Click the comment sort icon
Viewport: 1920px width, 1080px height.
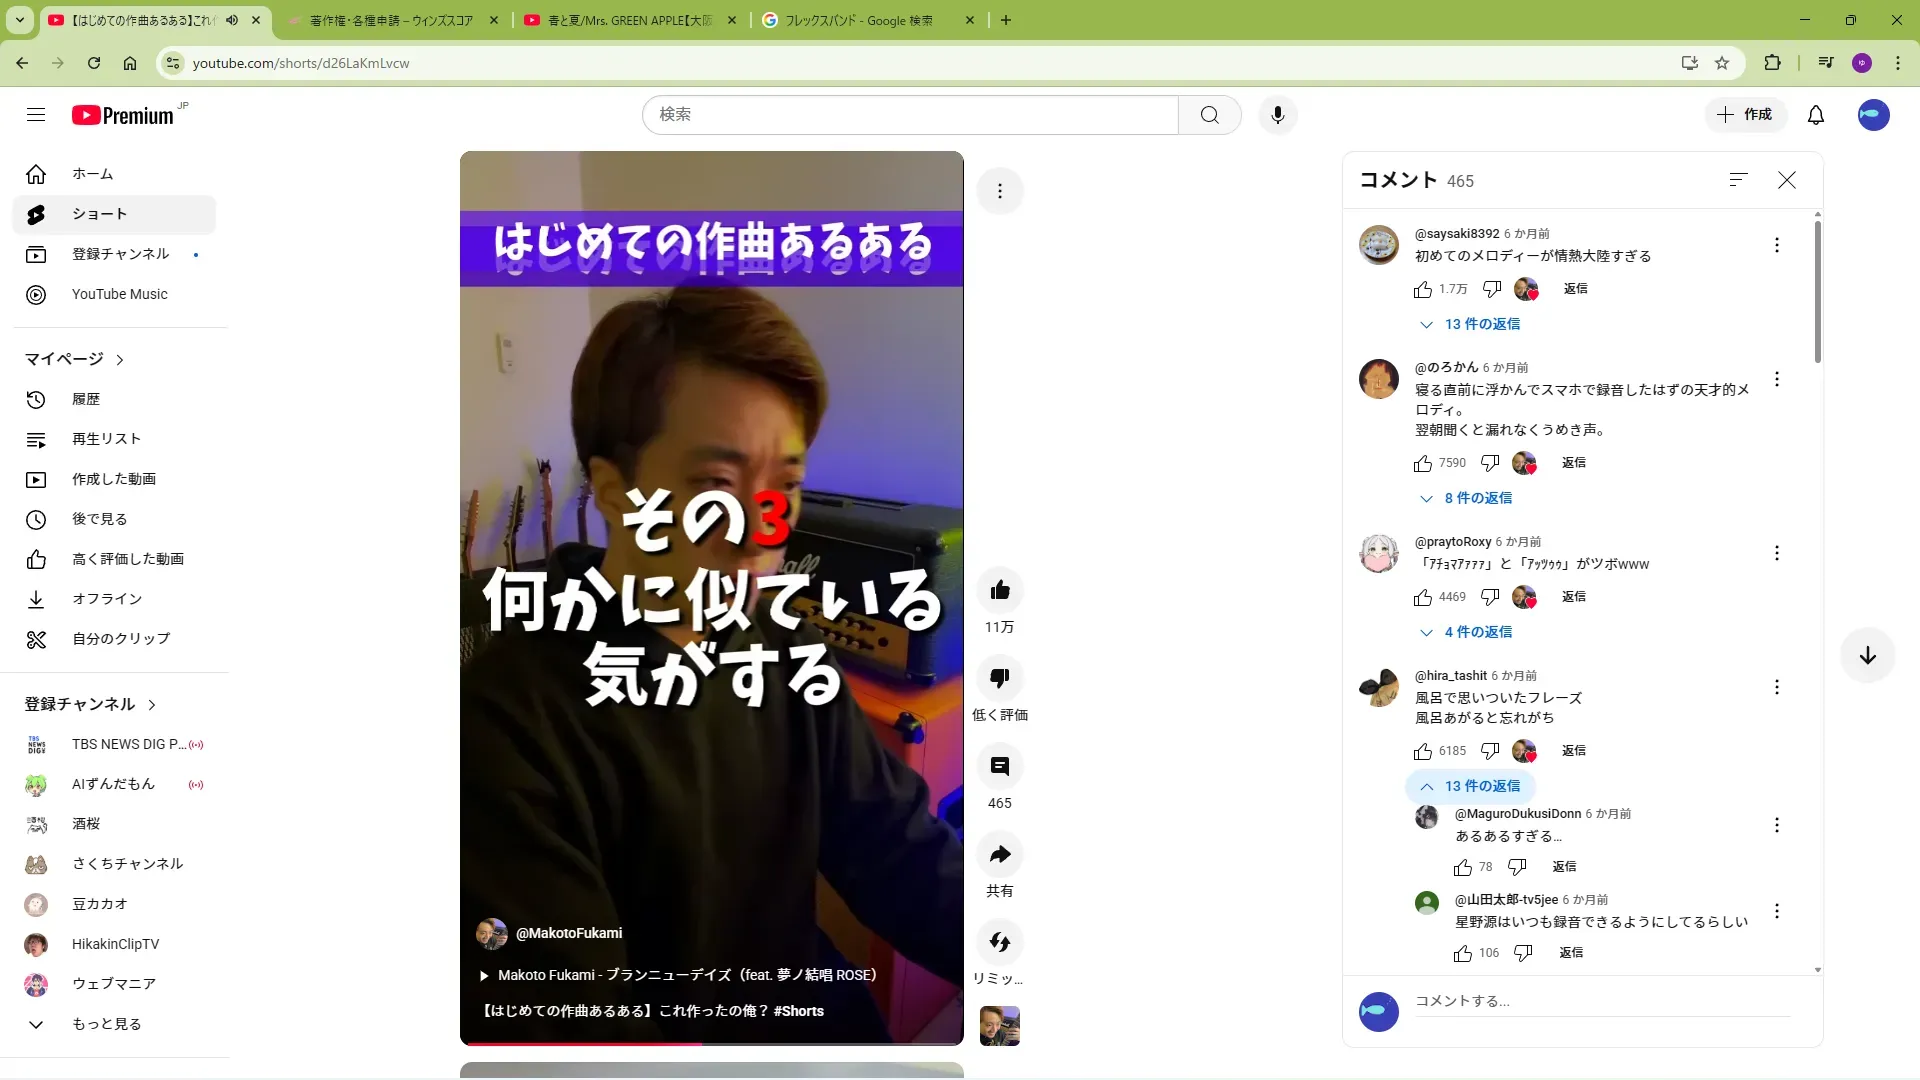point(1738,180)
